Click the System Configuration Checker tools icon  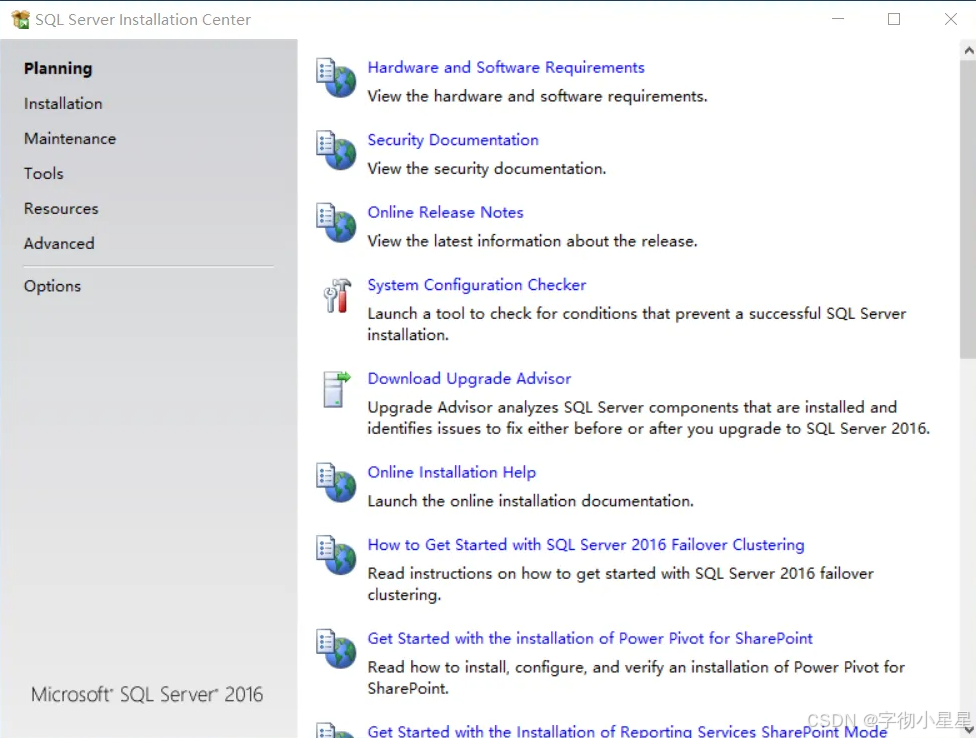click(x=337, y=296)
